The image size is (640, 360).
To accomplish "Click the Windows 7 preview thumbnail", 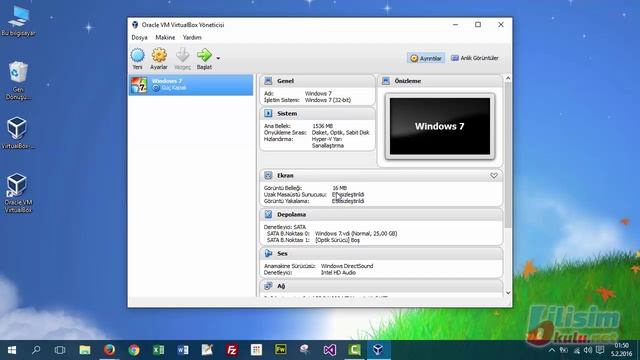I will click(x=440, y=126).
